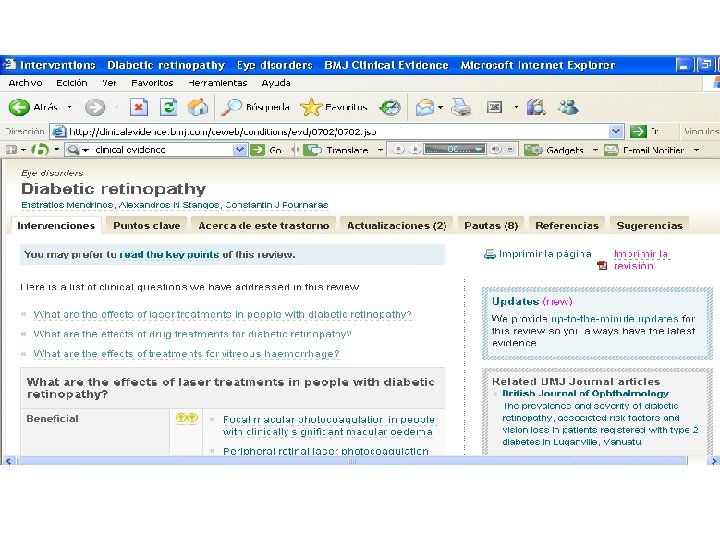The image size is (720, 540).
Task: Open the Gadgets toolbar icon
Action: [x=533, y=150]
